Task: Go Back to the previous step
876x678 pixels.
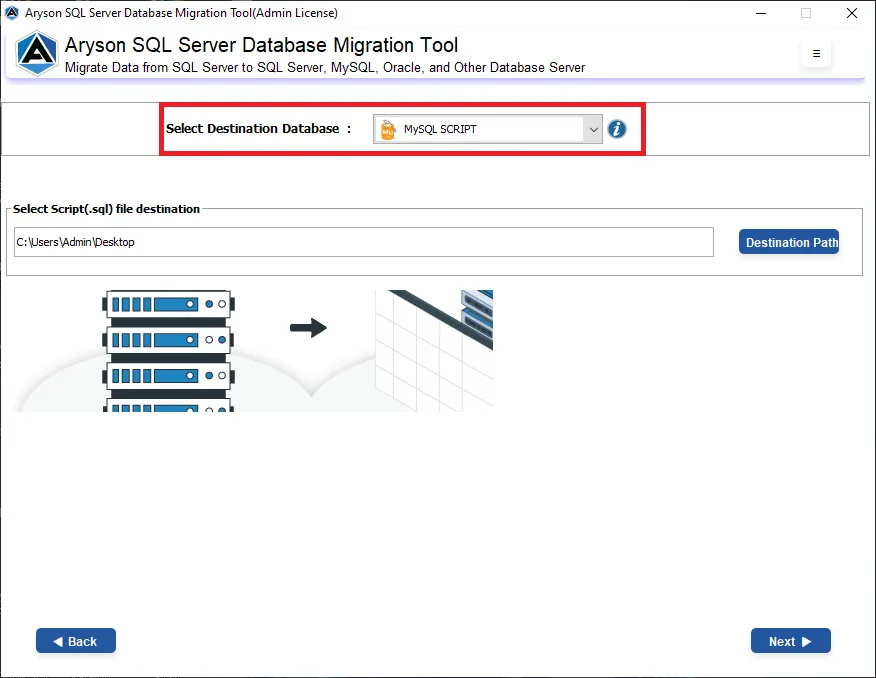Action: pos(76,641)
